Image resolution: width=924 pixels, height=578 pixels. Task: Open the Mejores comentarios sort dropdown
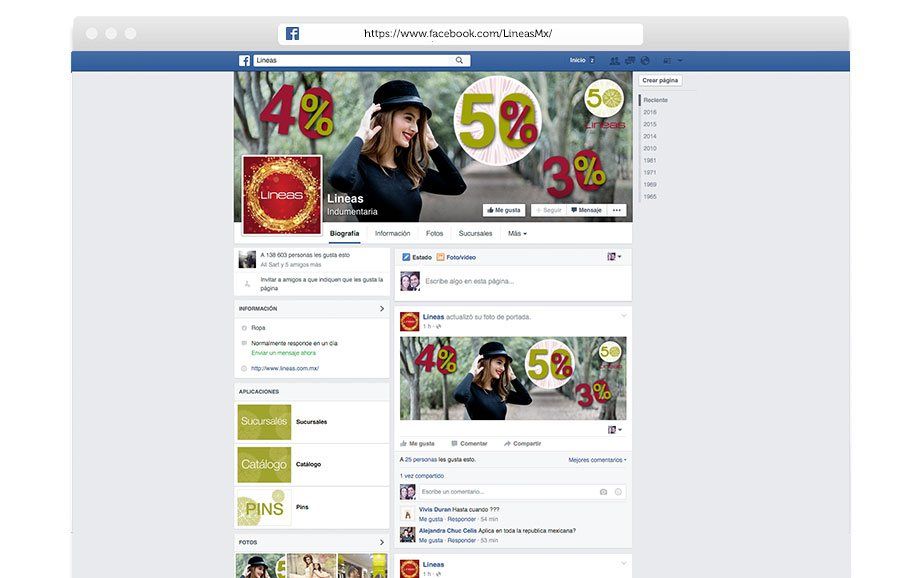[x=598, y=460]
